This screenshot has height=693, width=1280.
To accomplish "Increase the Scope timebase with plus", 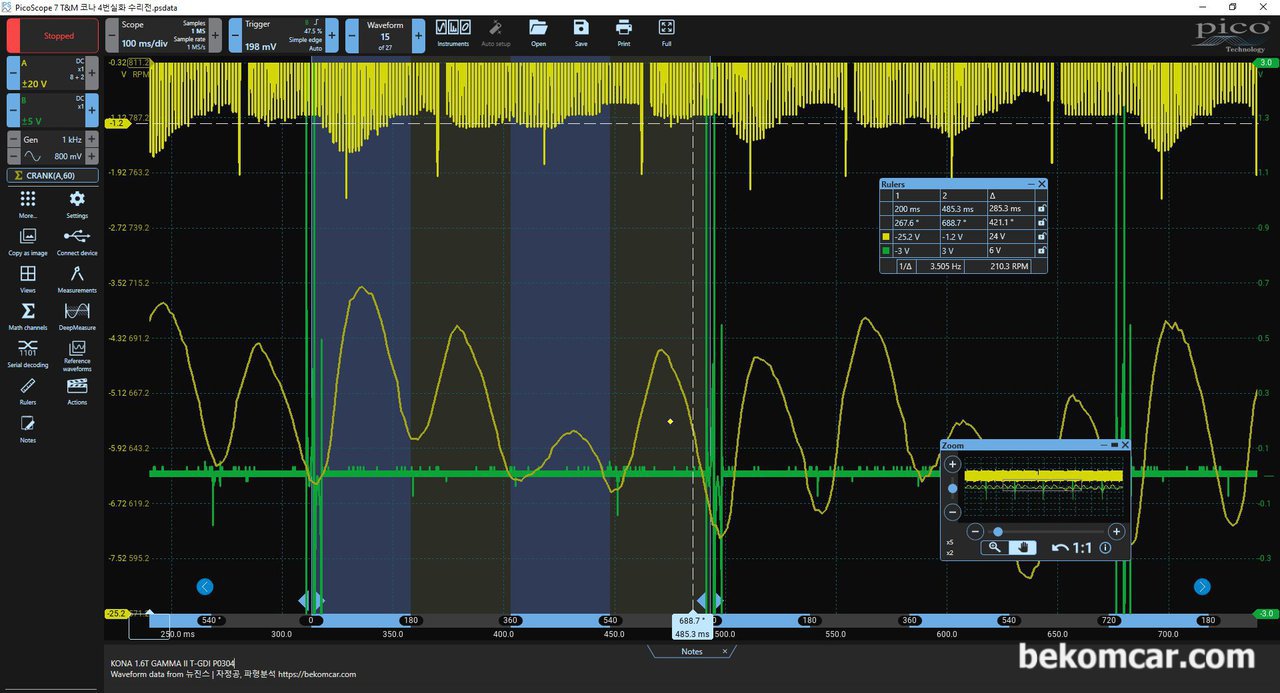I will pyautogui.click(x=216, y=35).
